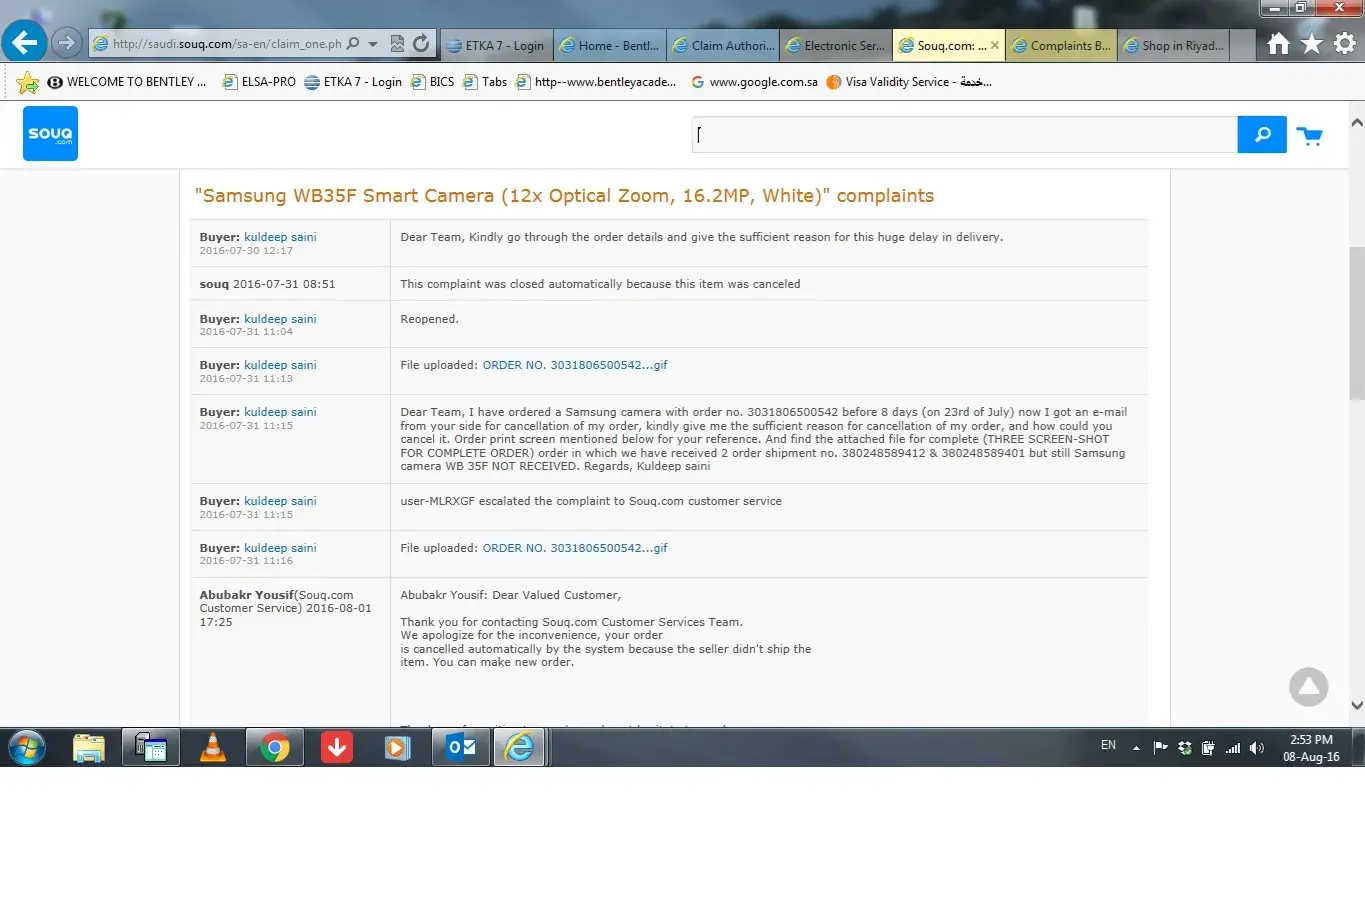The height and width of the screenshot is (898, 1365).
Task: Refresh the page with reload icon
Action: point(421,44)
